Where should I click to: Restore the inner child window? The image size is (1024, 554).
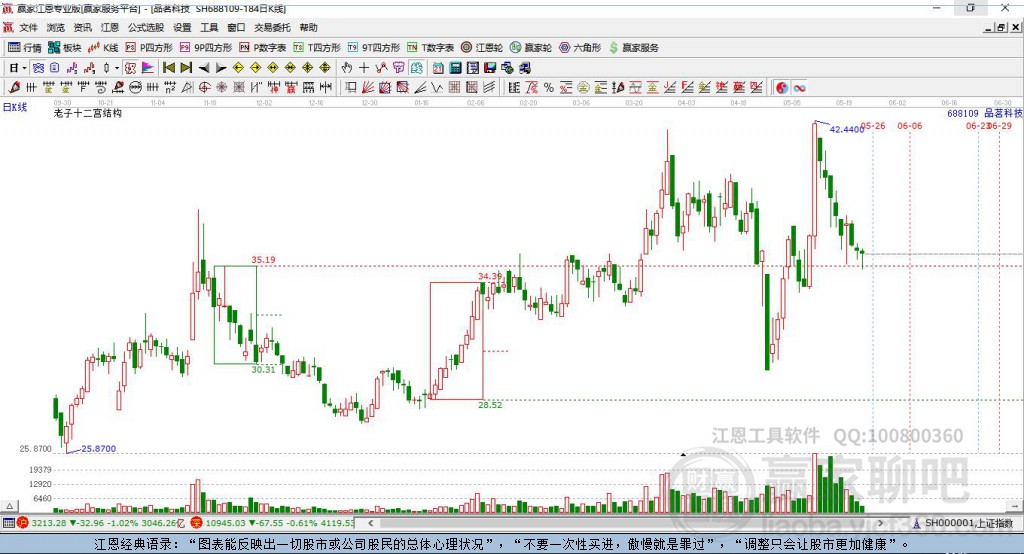point(1000,27)
